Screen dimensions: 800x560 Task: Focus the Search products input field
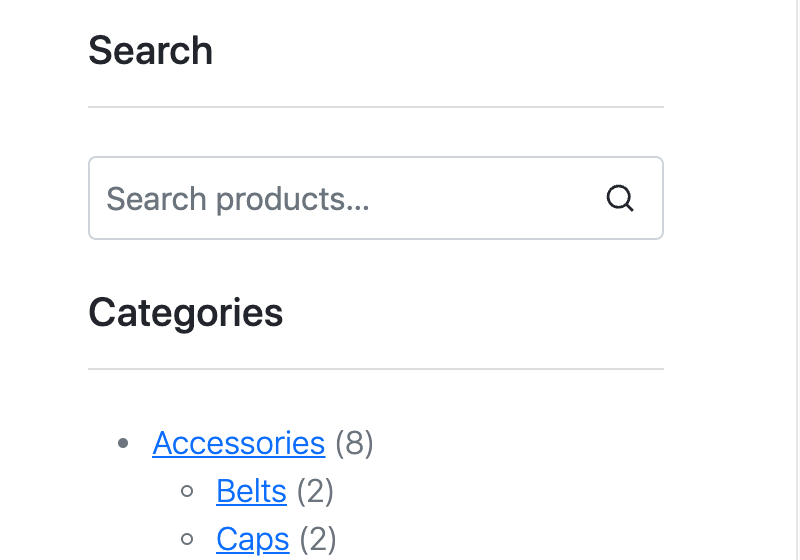click(x=376, y=198)
